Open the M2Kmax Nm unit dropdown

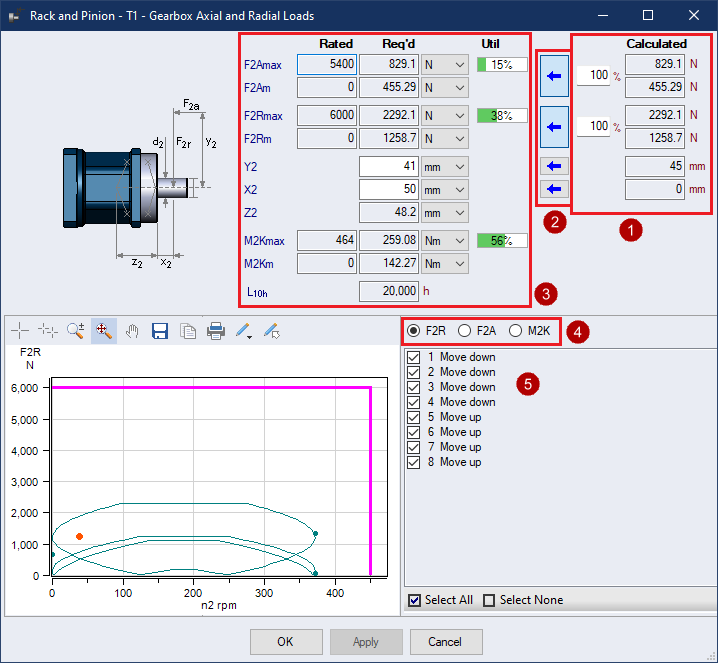tap(445, 240)
